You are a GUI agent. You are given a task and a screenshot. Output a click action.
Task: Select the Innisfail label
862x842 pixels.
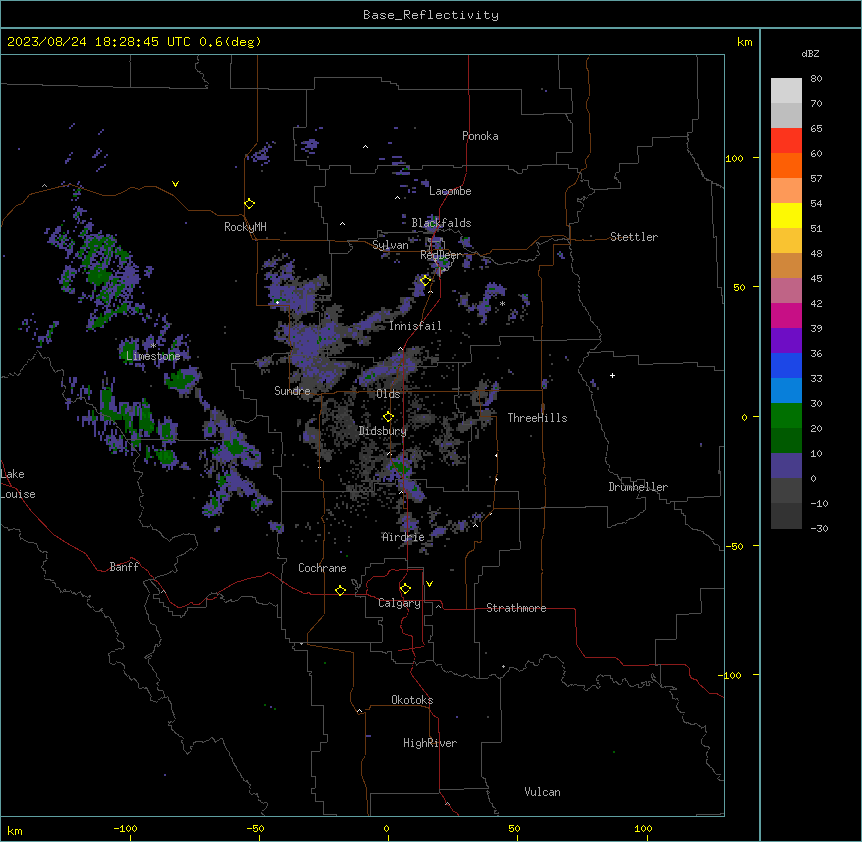click(x=415, y=326)
